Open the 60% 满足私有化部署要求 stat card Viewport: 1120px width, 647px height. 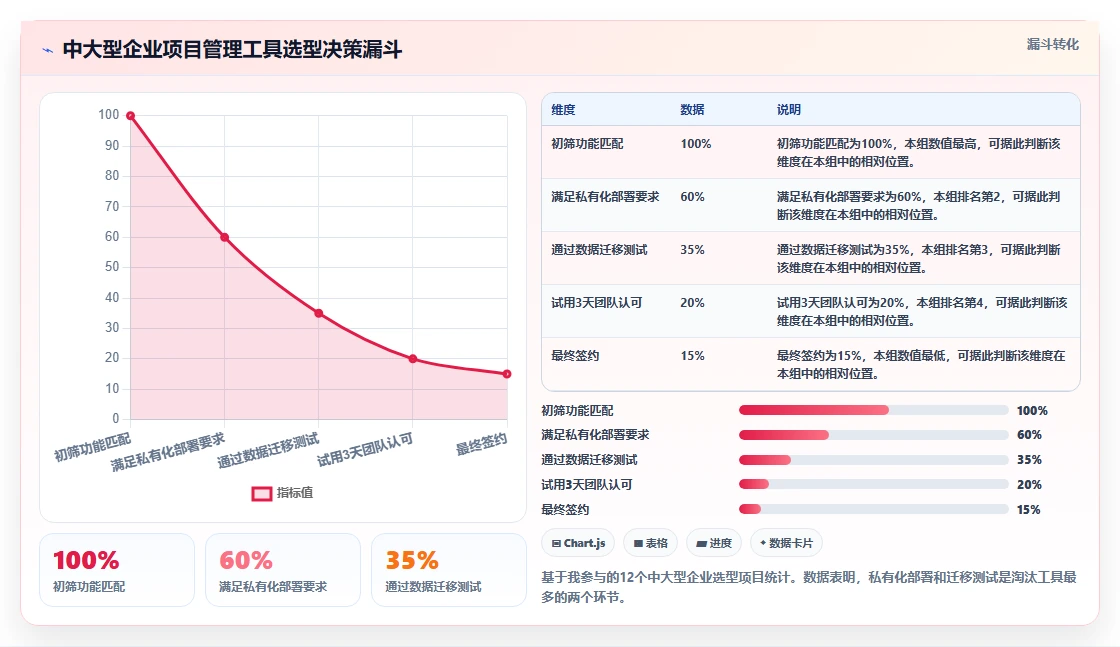(x=283, y=570)
